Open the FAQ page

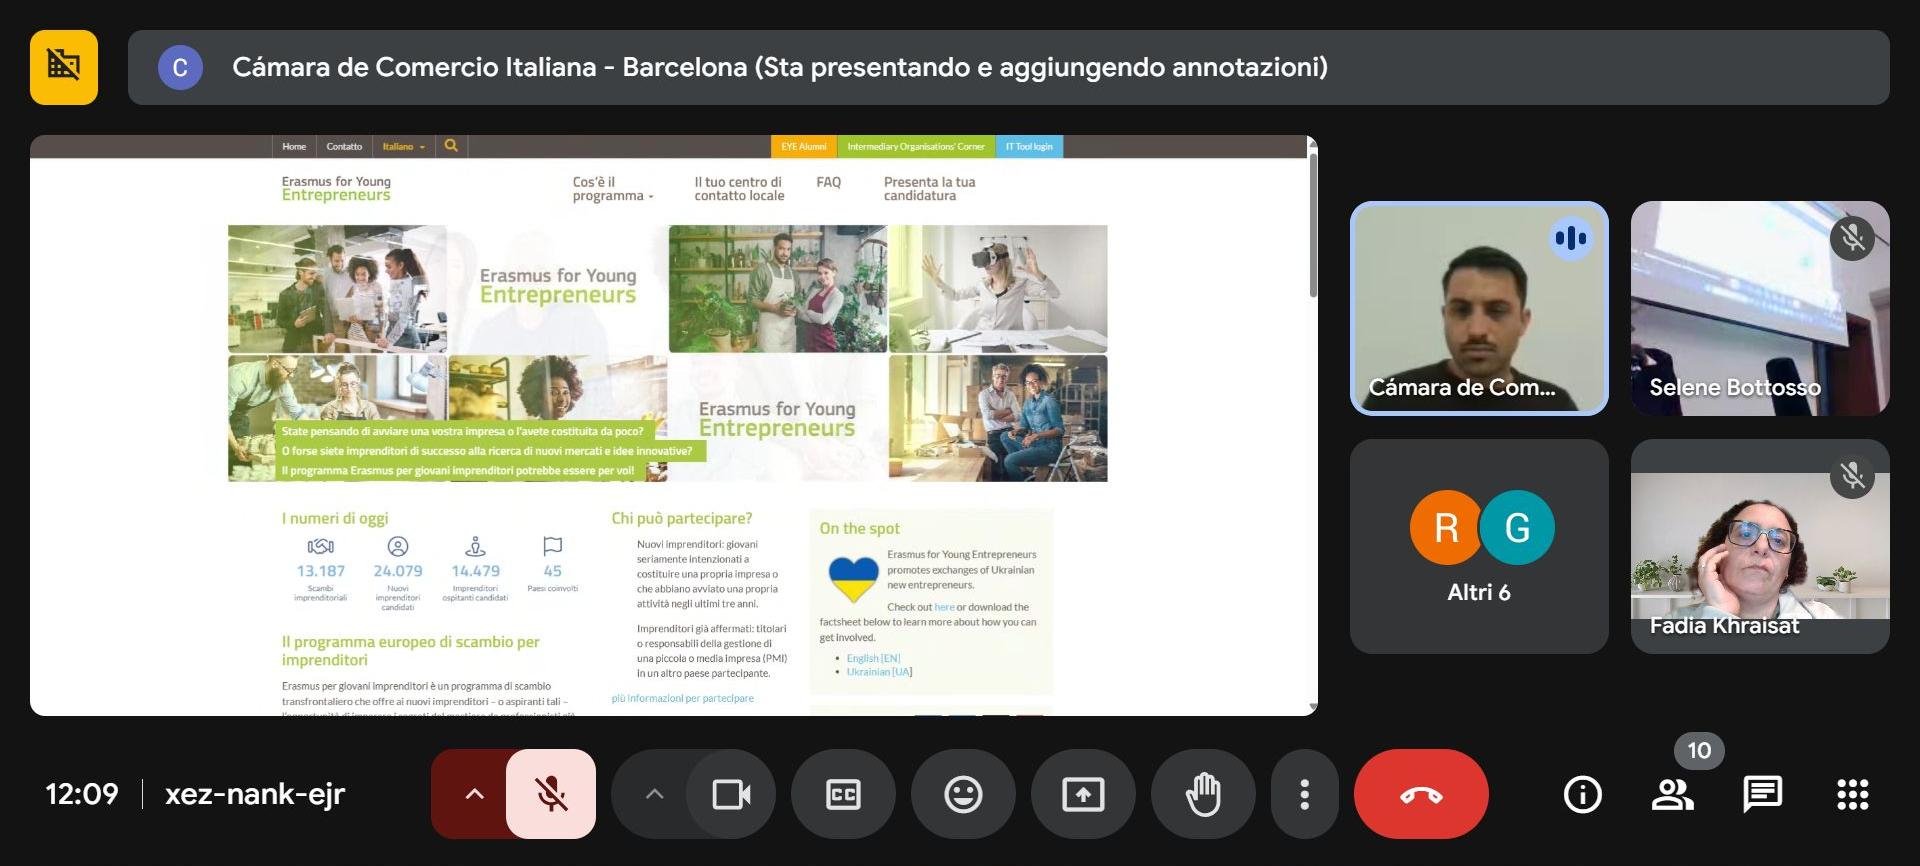point(828,182)
